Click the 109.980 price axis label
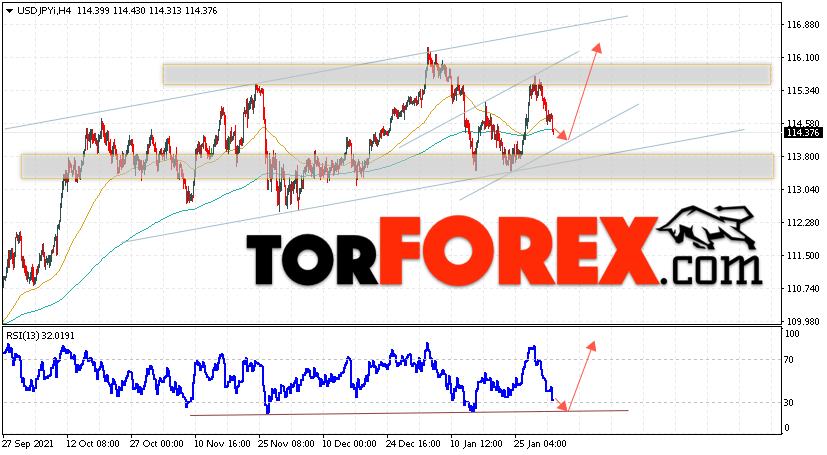827x455 pixels. 803,322
